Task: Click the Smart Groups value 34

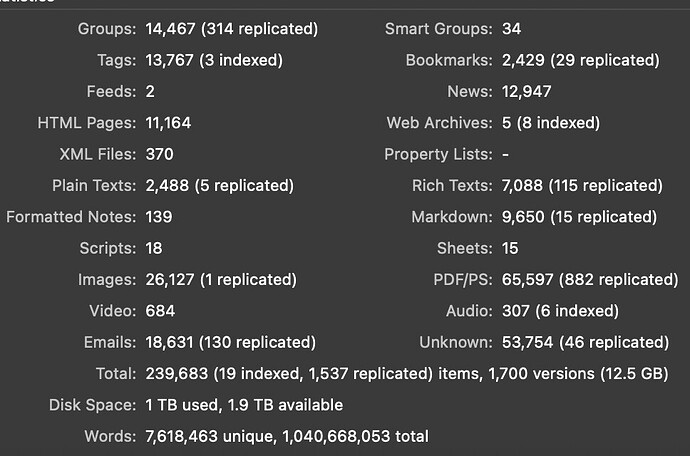Action: pyautogui.click(x=511, y=29)
